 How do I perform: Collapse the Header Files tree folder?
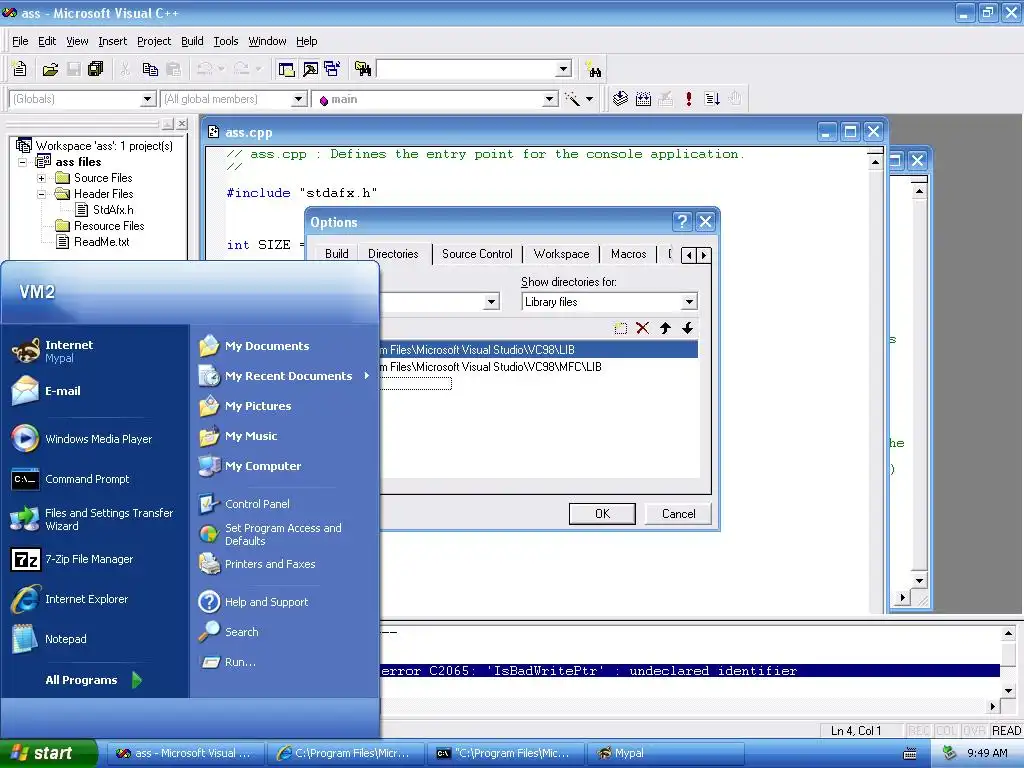tap(41, 194)
